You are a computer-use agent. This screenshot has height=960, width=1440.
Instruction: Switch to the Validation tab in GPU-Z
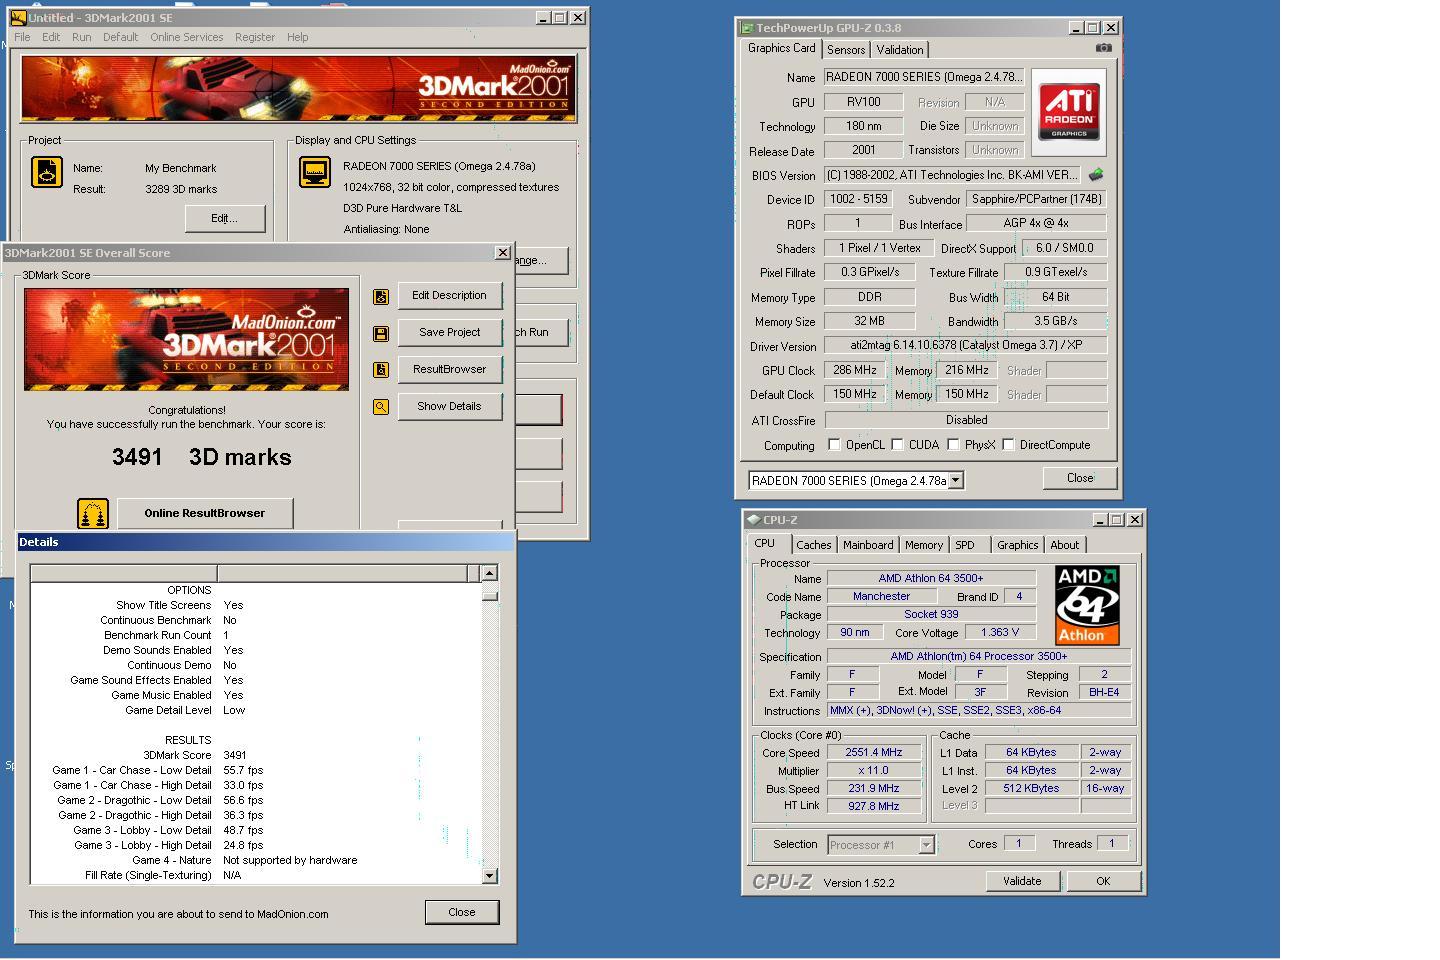[x=900, y=50]
